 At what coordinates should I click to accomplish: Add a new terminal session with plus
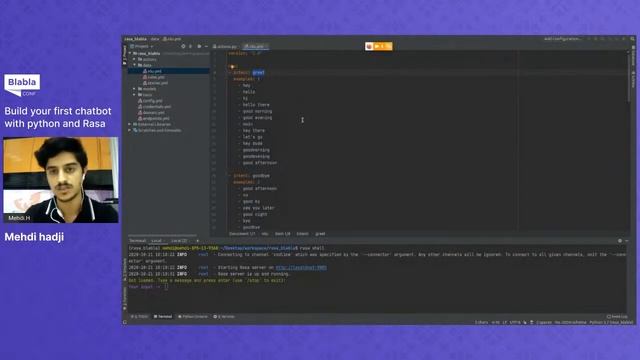tap(198, 241)
